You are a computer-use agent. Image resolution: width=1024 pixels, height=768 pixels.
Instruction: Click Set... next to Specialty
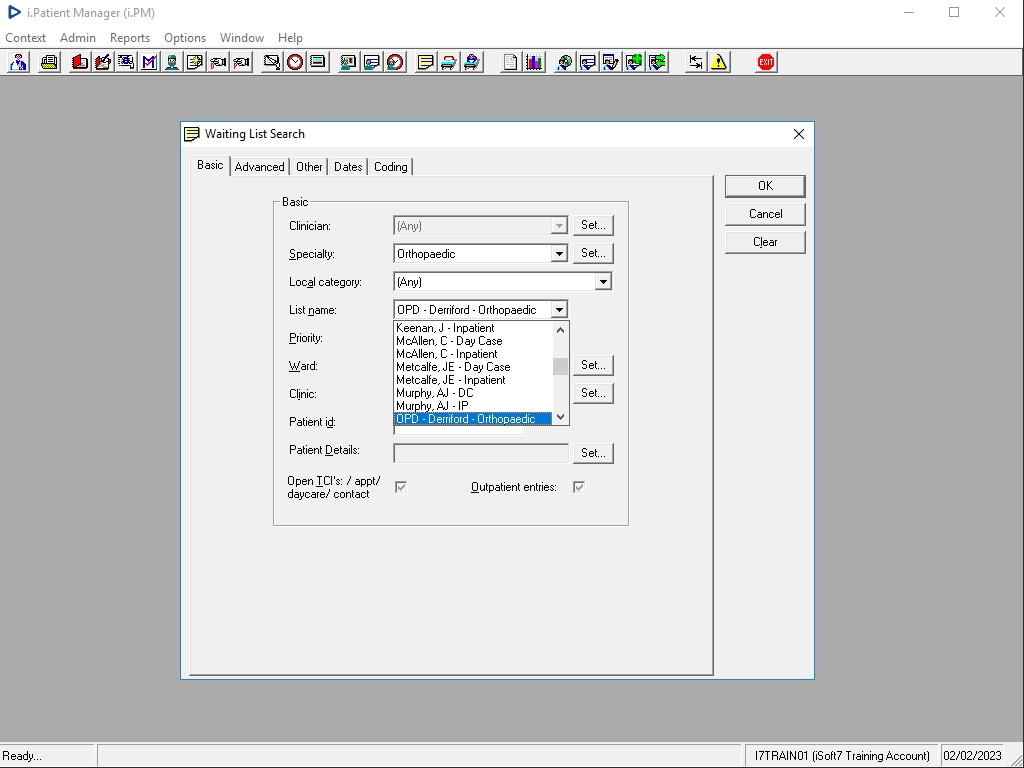[593, 253]
